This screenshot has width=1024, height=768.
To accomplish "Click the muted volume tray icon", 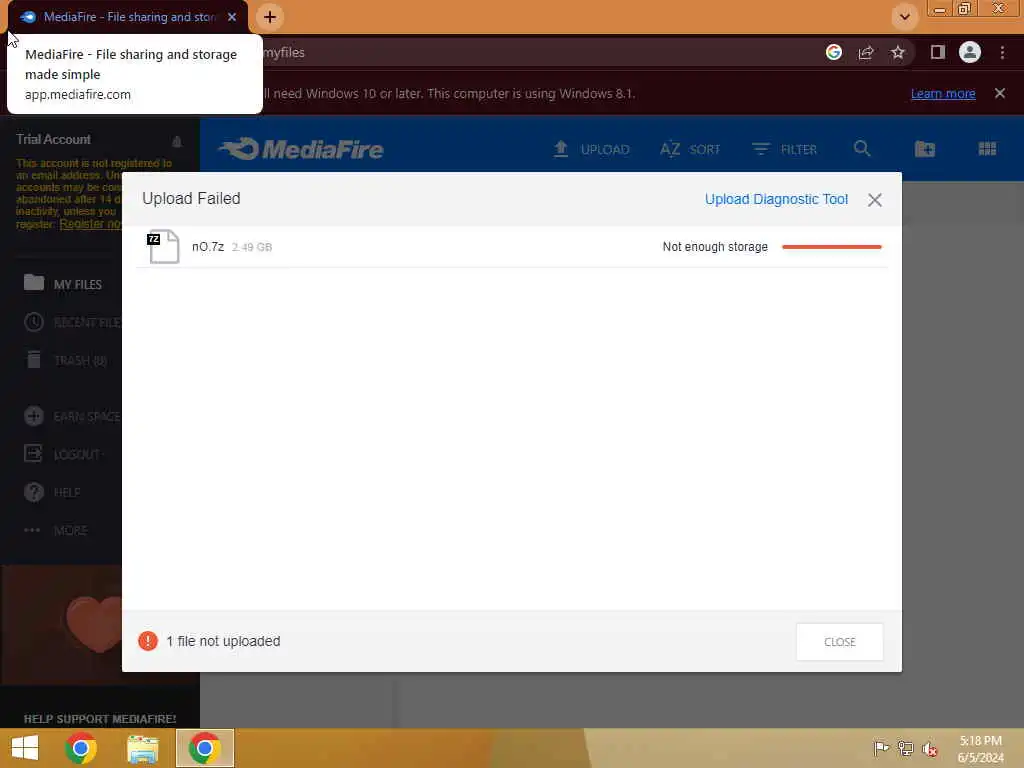I will [x=930, y=749].
